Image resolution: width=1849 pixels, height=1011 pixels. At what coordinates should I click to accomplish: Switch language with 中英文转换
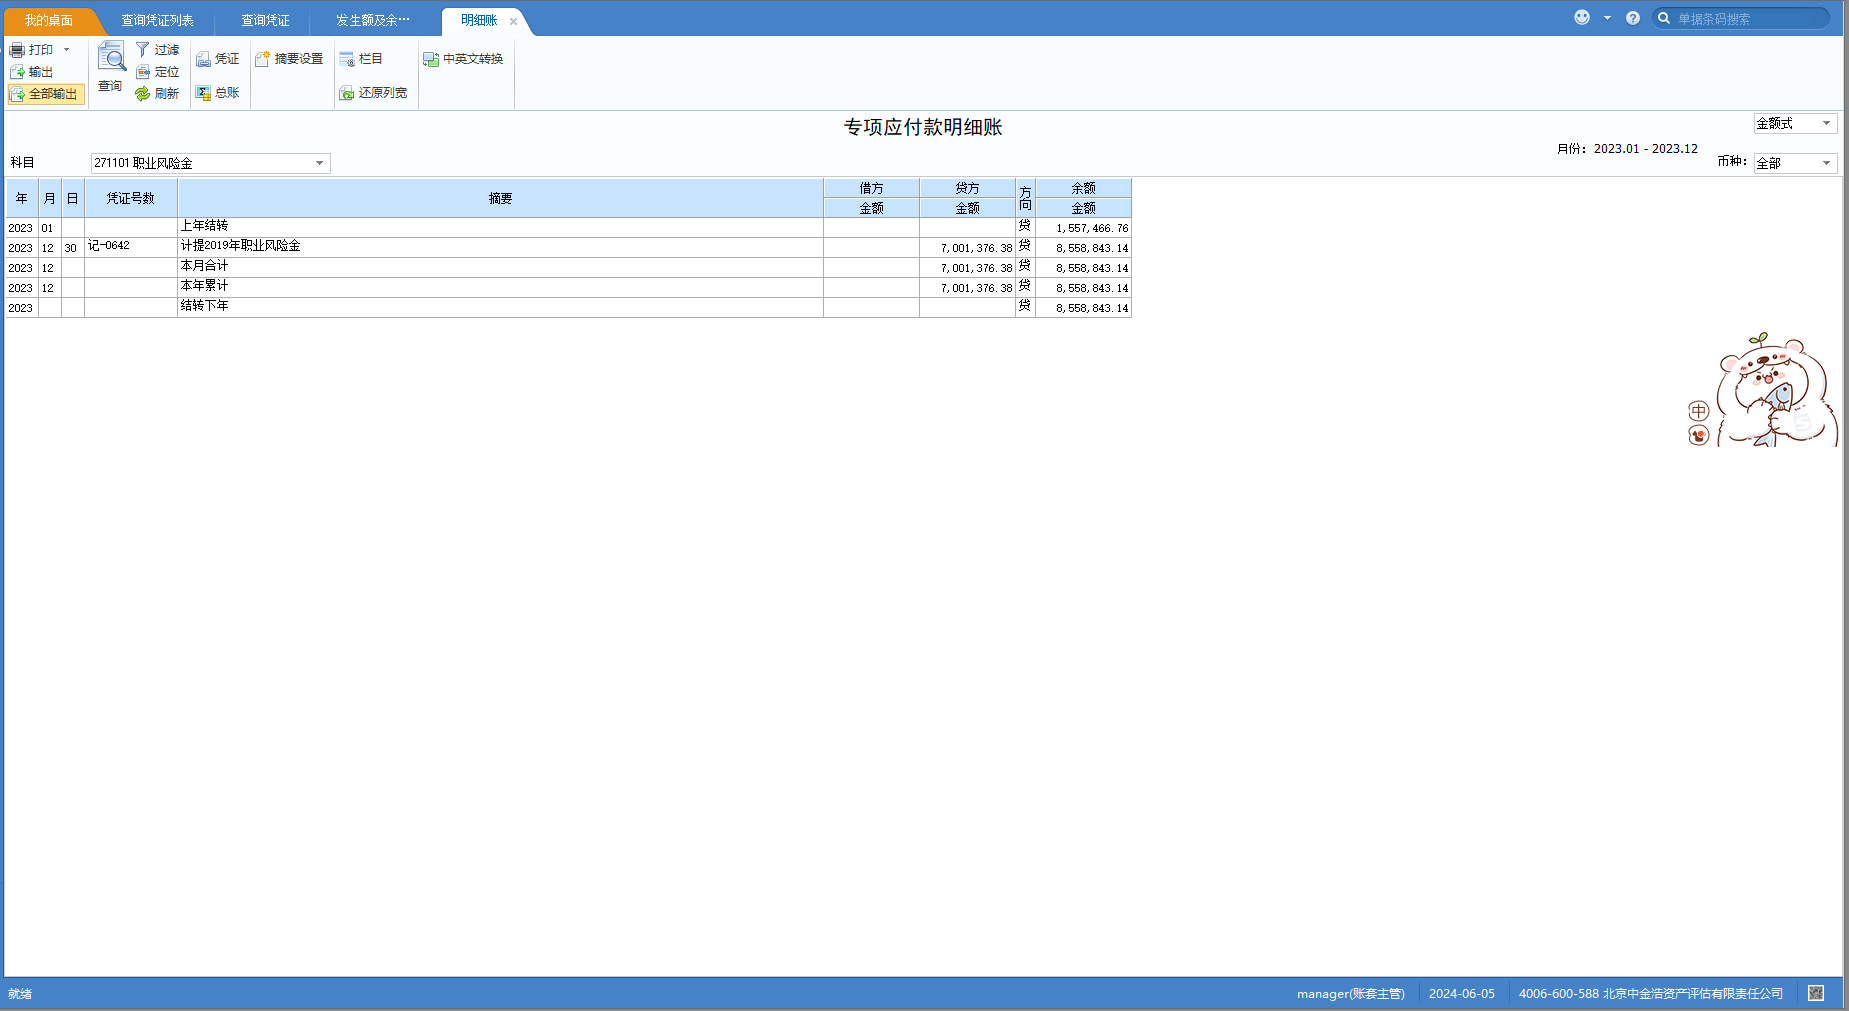point(463,59)
